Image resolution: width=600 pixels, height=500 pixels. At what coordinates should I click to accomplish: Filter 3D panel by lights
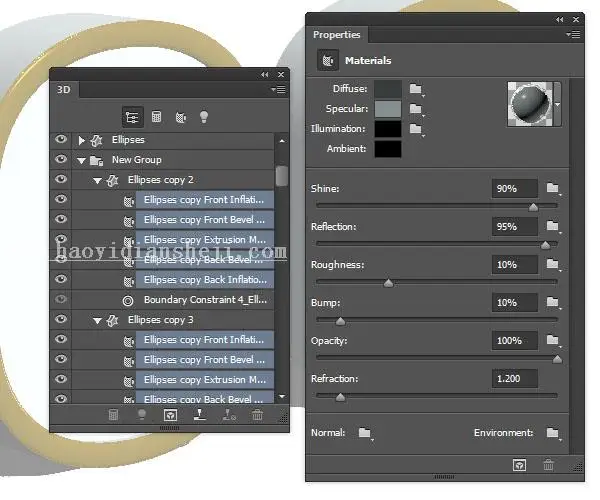tap(204, 117)
